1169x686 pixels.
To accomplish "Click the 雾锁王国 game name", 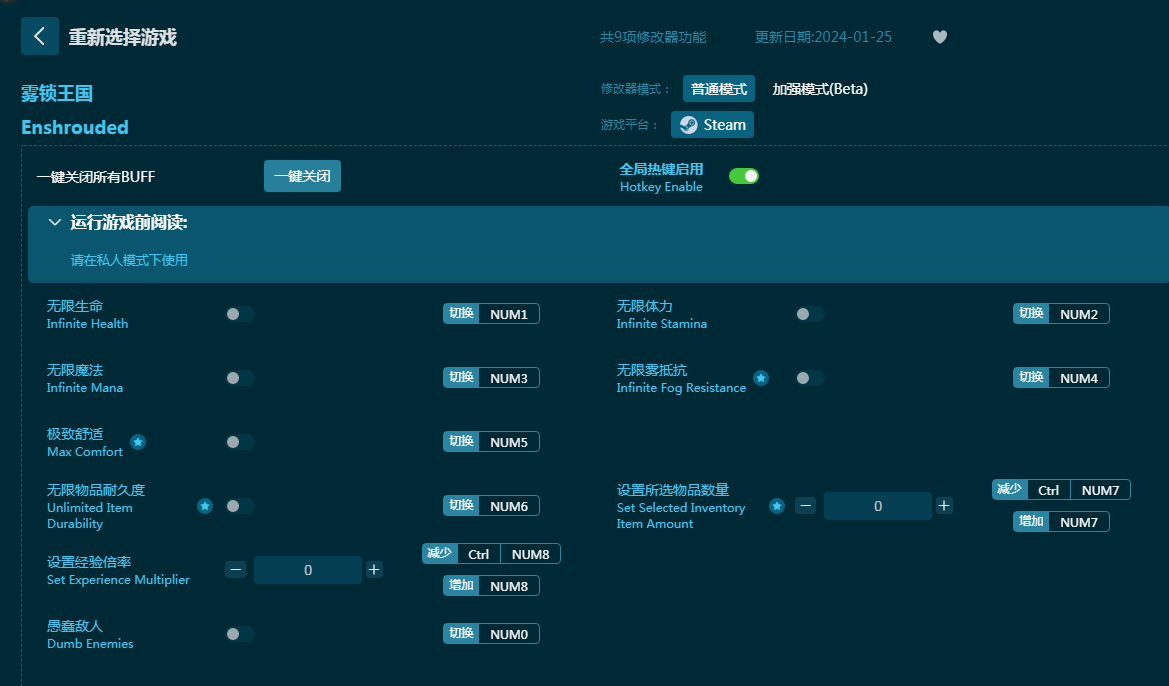I will tap(57, 93).
